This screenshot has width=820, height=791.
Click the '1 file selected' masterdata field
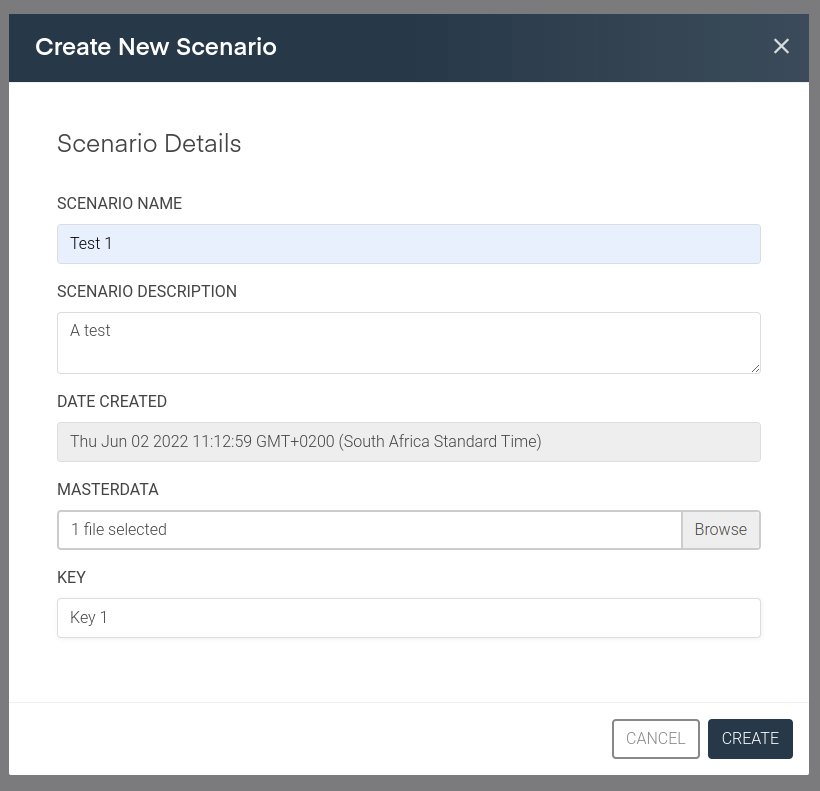pyautogui.click(x=369, y=530)
